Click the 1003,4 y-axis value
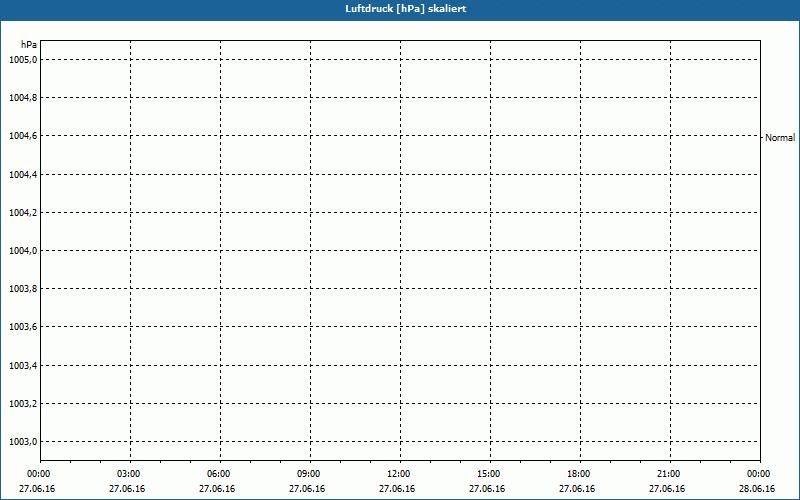The image size is (800, 500). [x=23, y=366]
